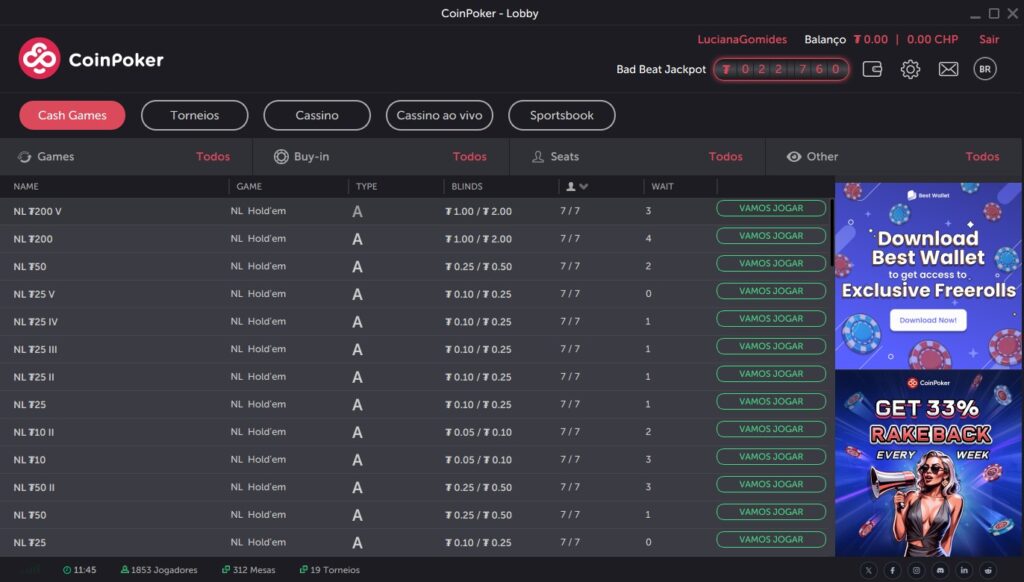
Task: Toggle the Other eye visibility filter
Action: pos(793,157)
